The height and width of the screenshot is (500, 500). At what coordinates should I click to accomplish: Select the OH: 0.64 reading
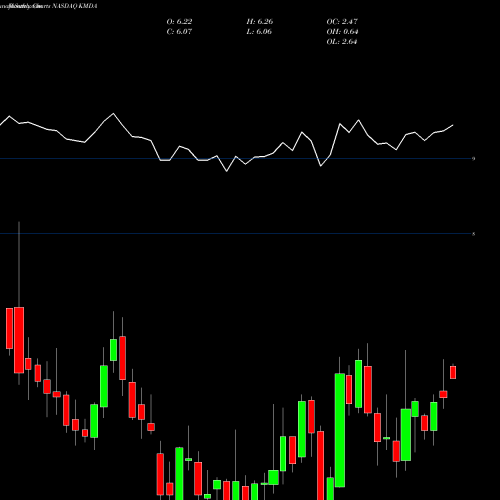coord(342,32)
